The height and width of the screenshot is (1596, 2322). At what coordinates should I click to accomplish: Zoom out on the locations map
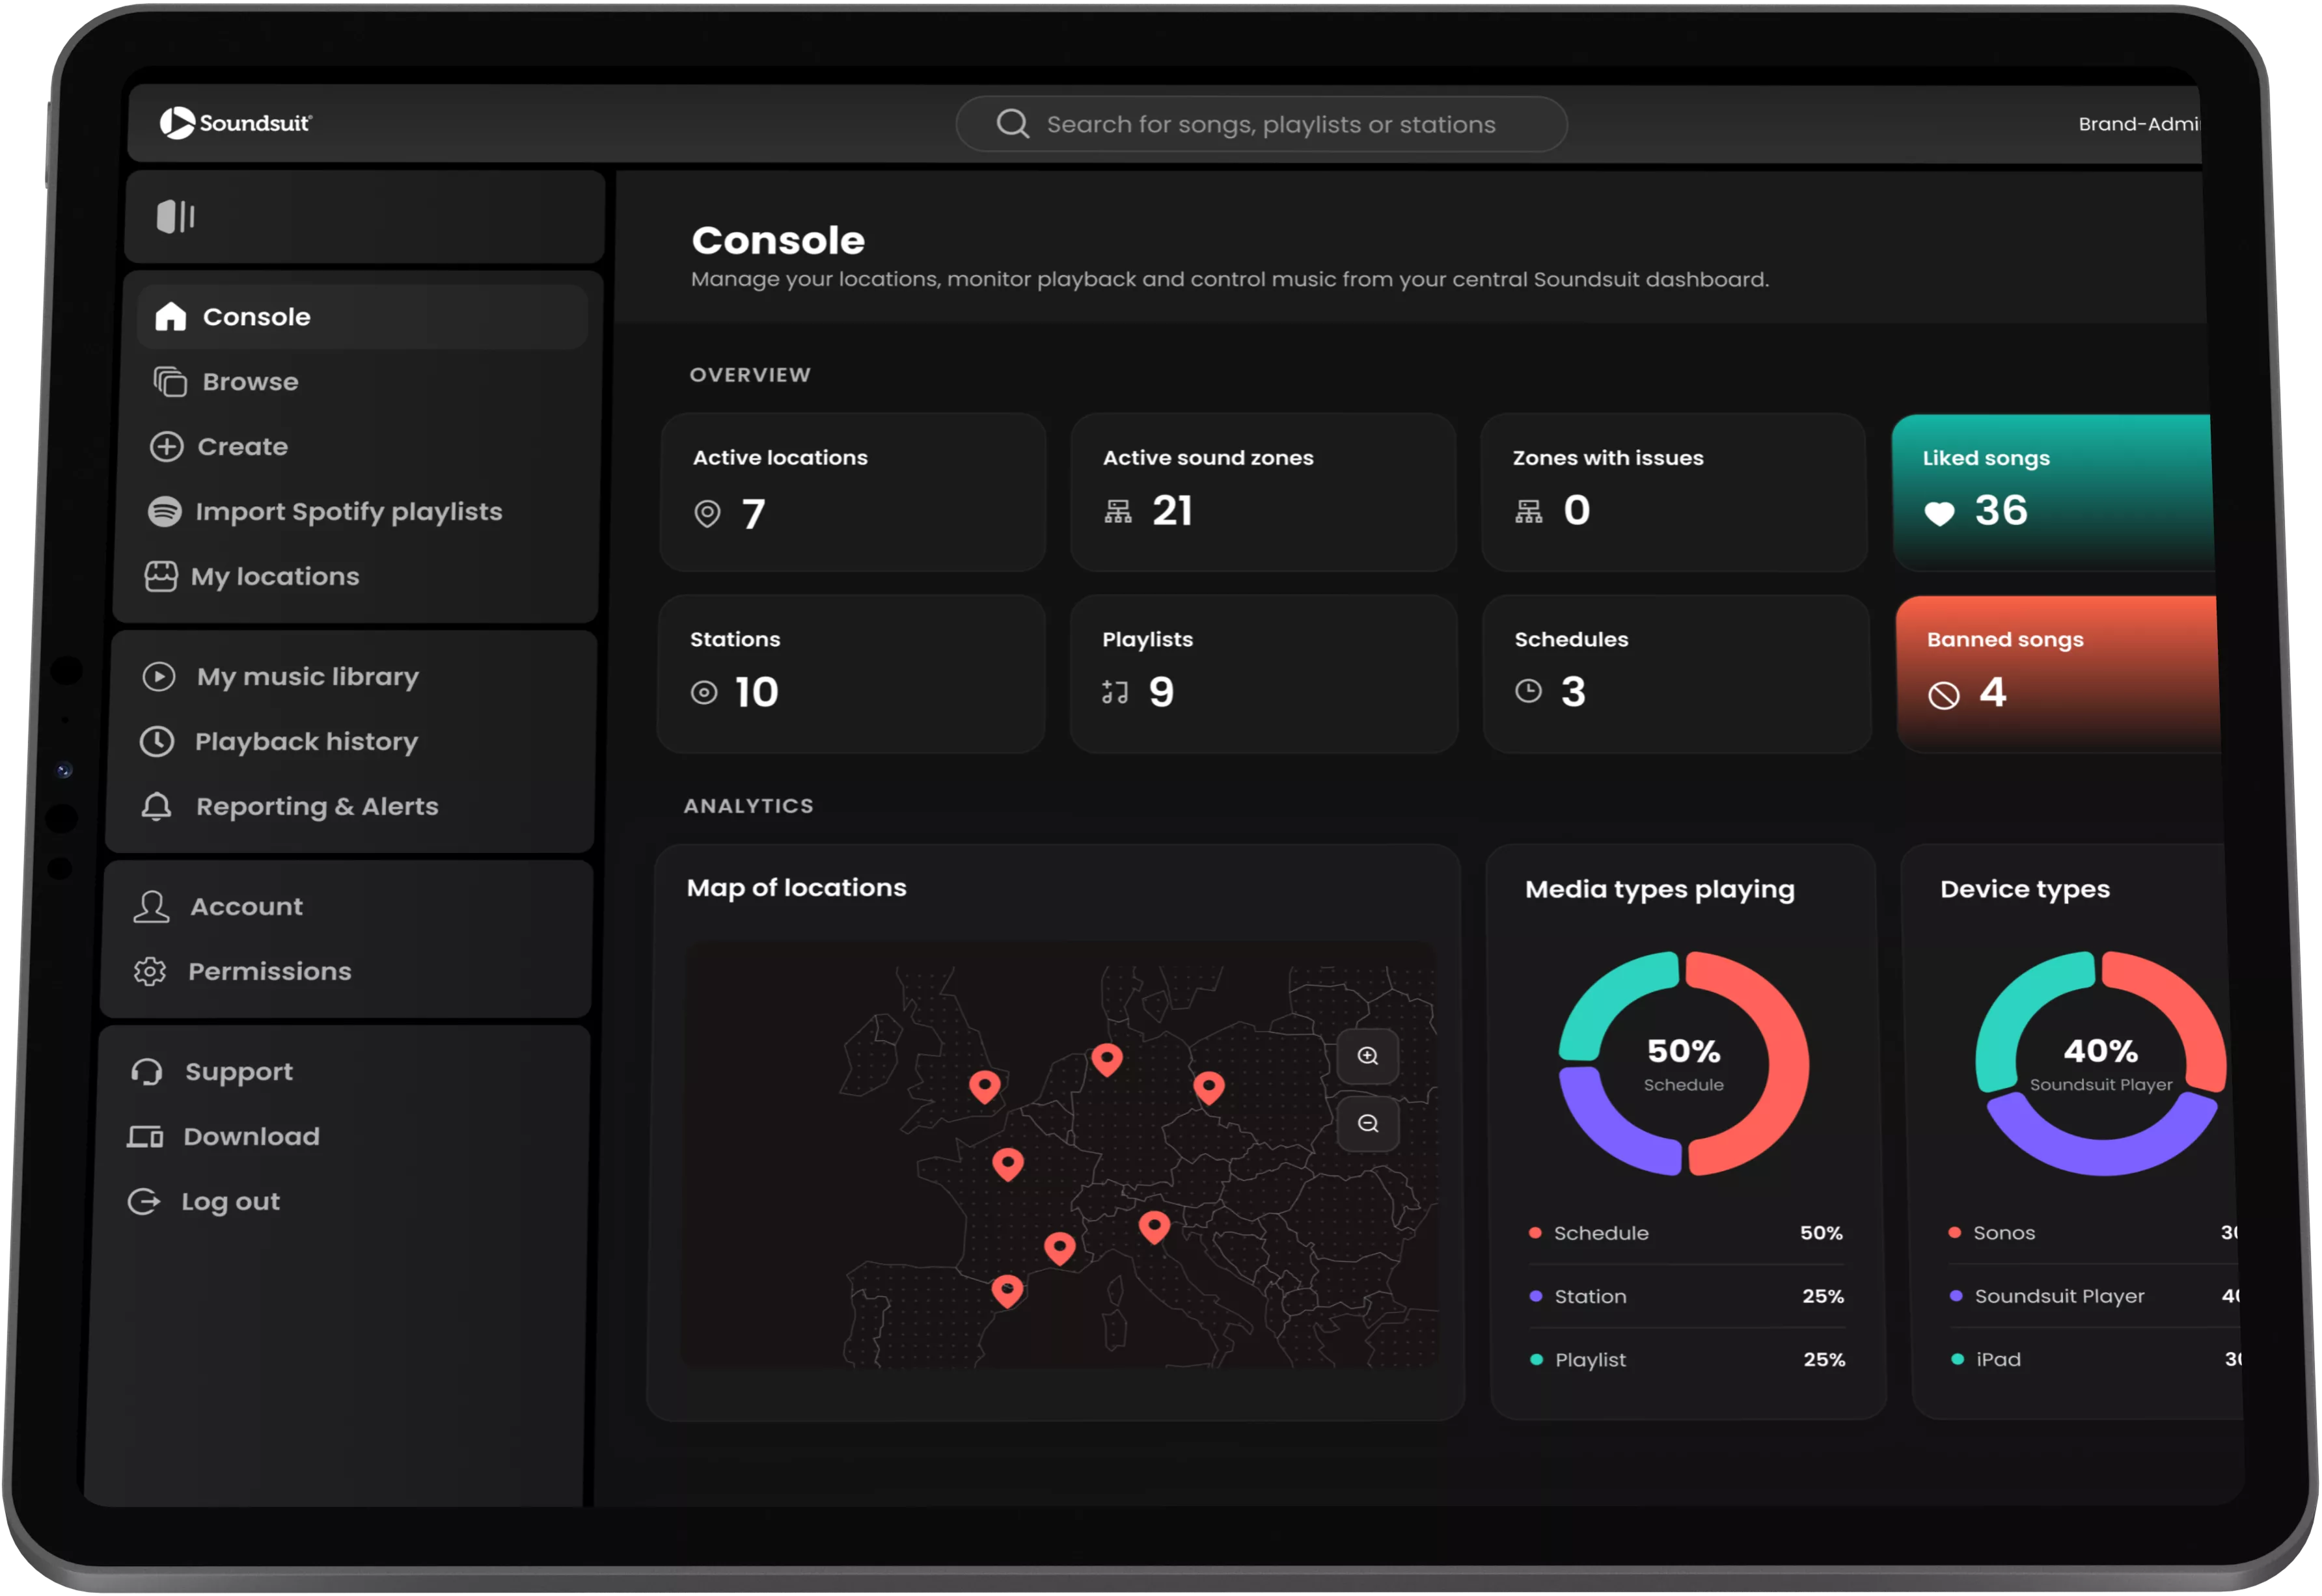(1368, 1124)
